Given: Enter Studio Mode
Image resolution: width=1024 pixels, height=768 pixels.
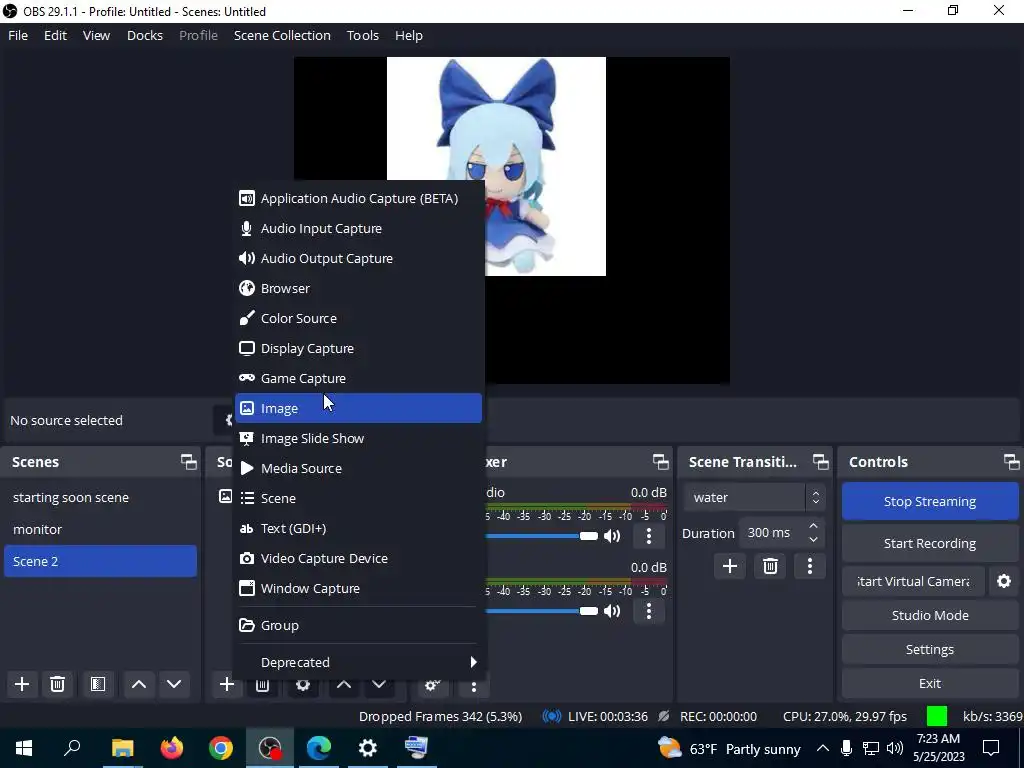Looking at the screenshot, I should (x=929, y=615).
